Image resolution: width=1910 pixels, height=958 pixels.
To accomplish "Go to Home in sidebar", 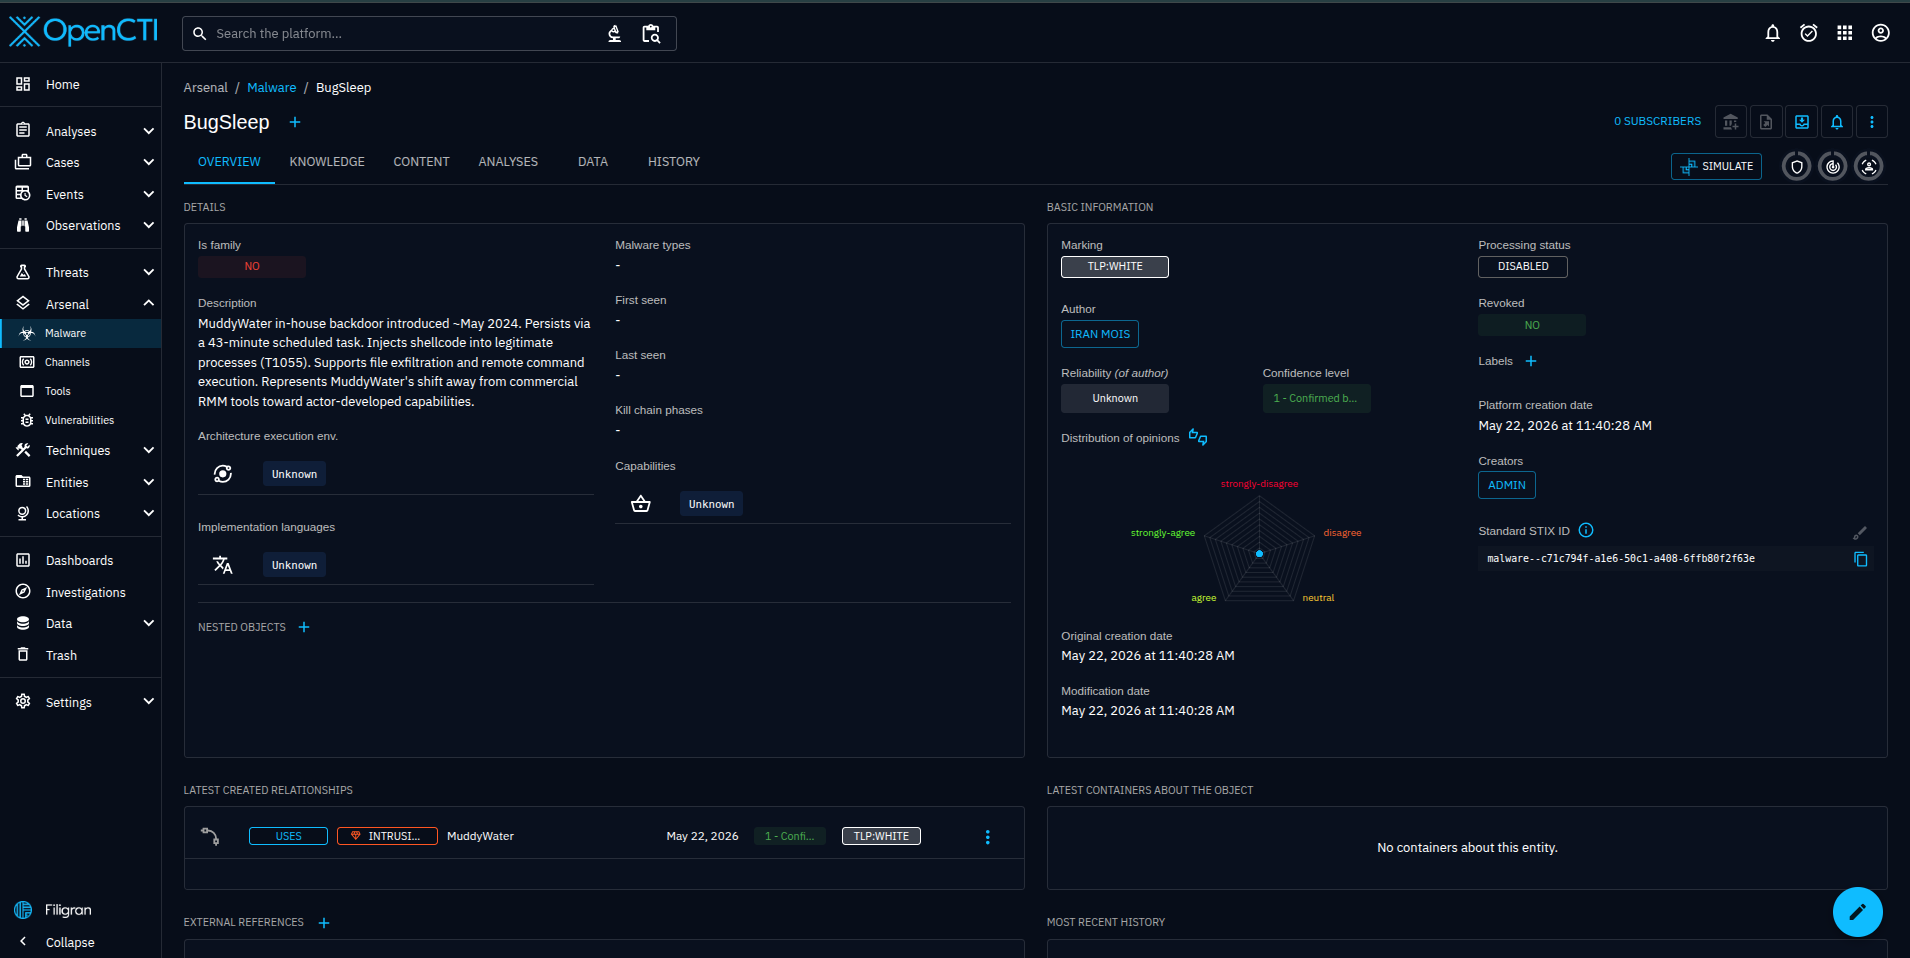I will [x=80, y=85].
